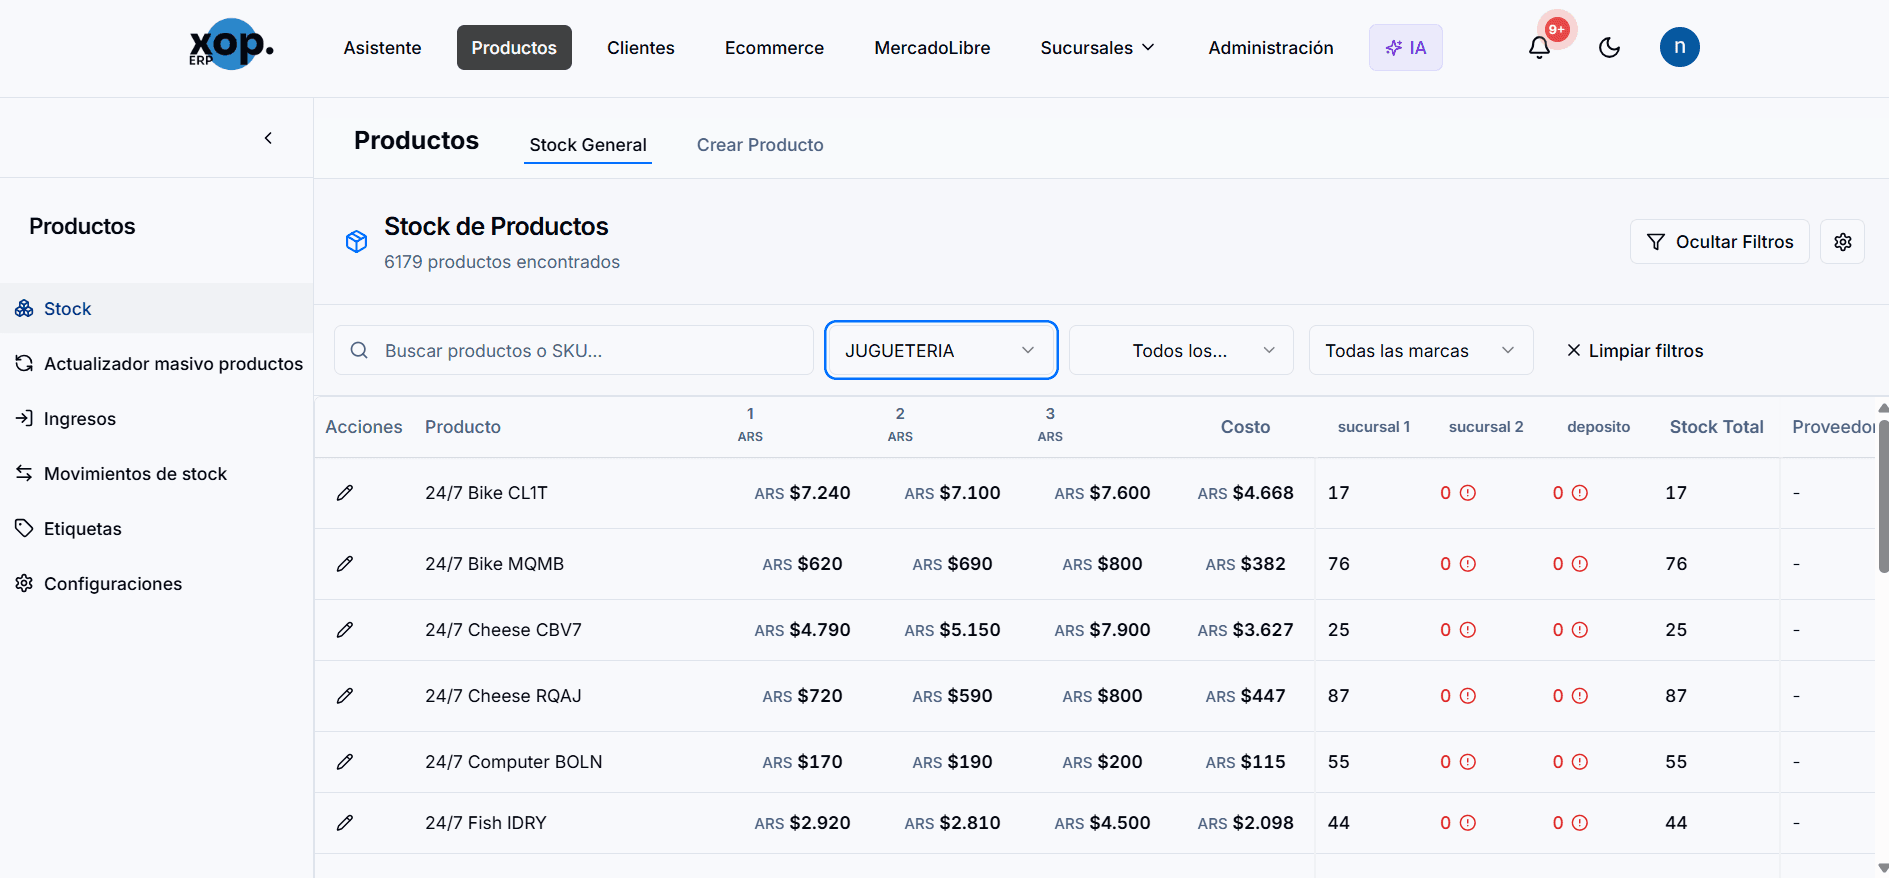This screenshot has height=878, width=1889.
Task: Open the Todos los... dropdown
Action: (x=1181, y=350)
